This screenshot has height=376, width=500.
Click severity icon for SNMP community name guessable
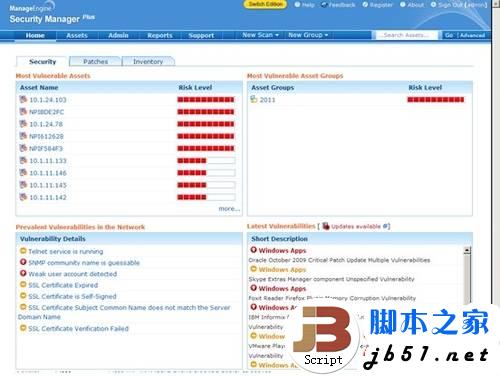click(23, 262)
